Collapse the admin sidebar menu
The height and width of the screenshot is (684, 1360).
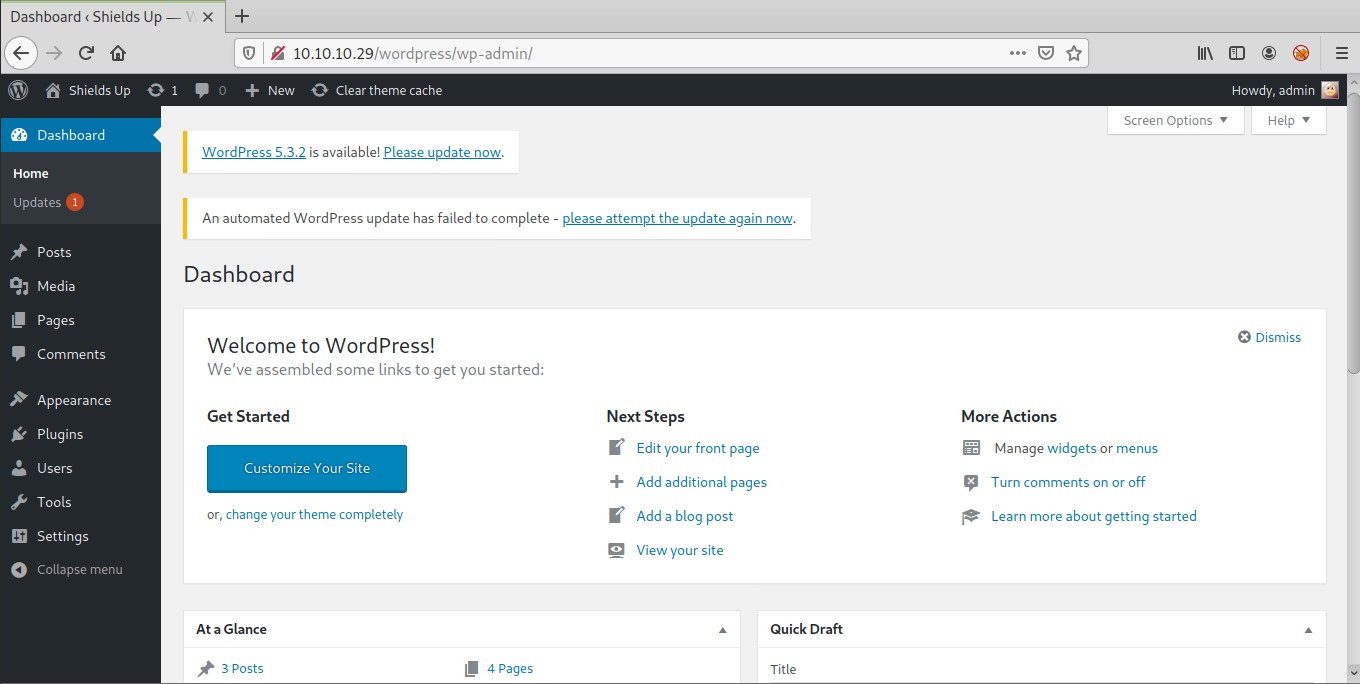pos(79,570)
